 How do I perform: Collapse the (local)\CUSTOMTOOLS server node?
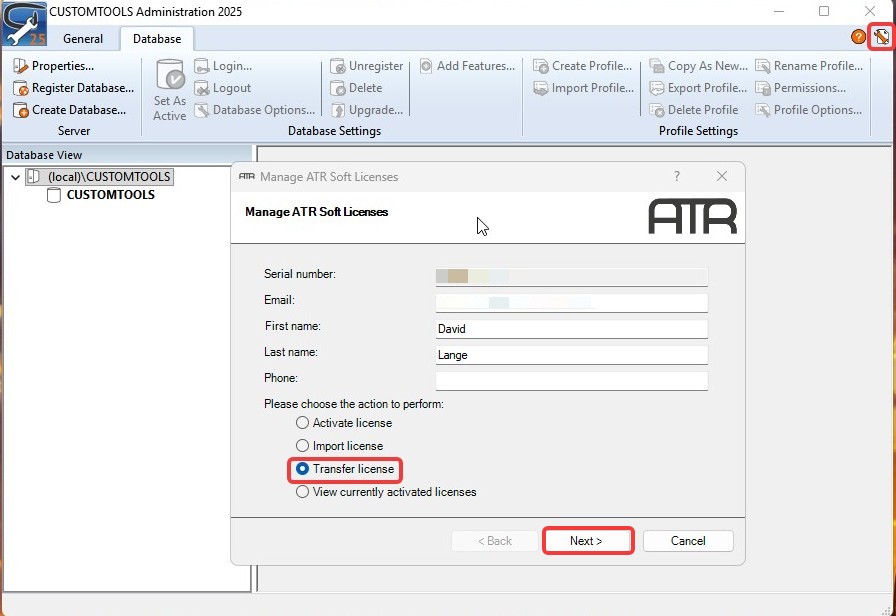coord(15,177)
